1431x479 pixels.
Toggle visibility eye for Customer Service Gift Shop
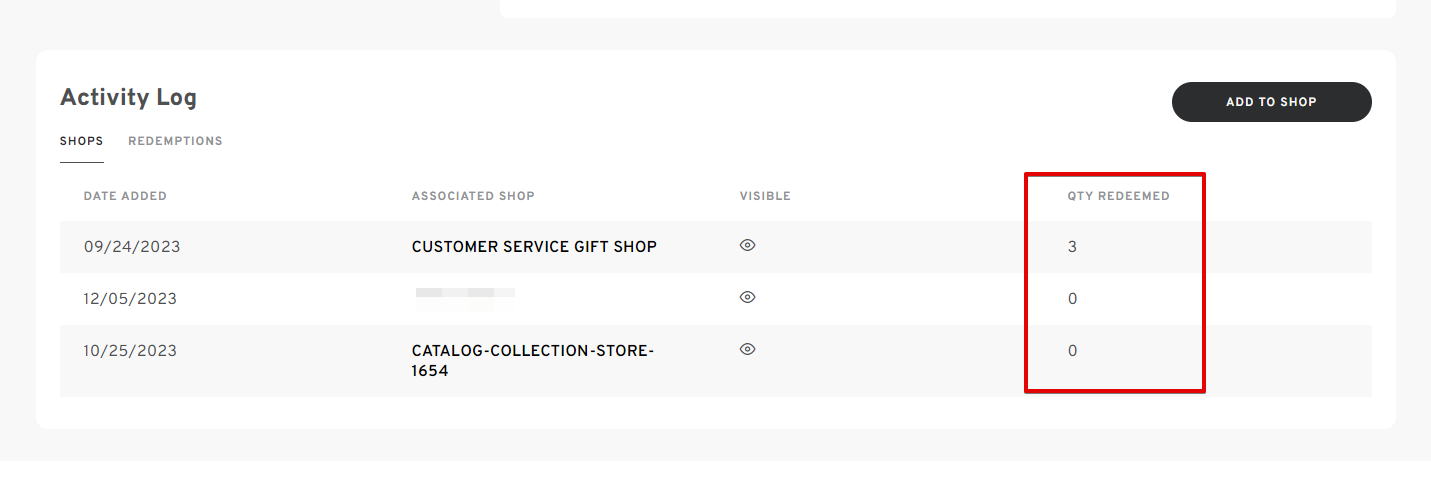click(x=747, y=245)
